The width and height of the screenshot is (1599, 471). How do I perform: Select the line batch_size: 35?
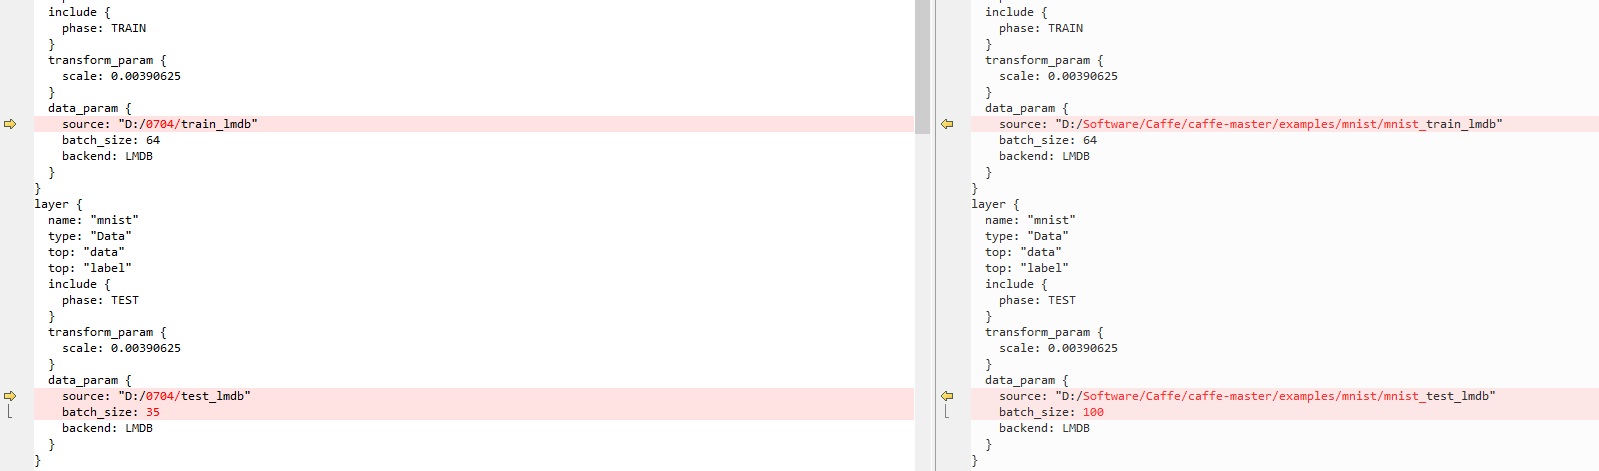point(474,412)
